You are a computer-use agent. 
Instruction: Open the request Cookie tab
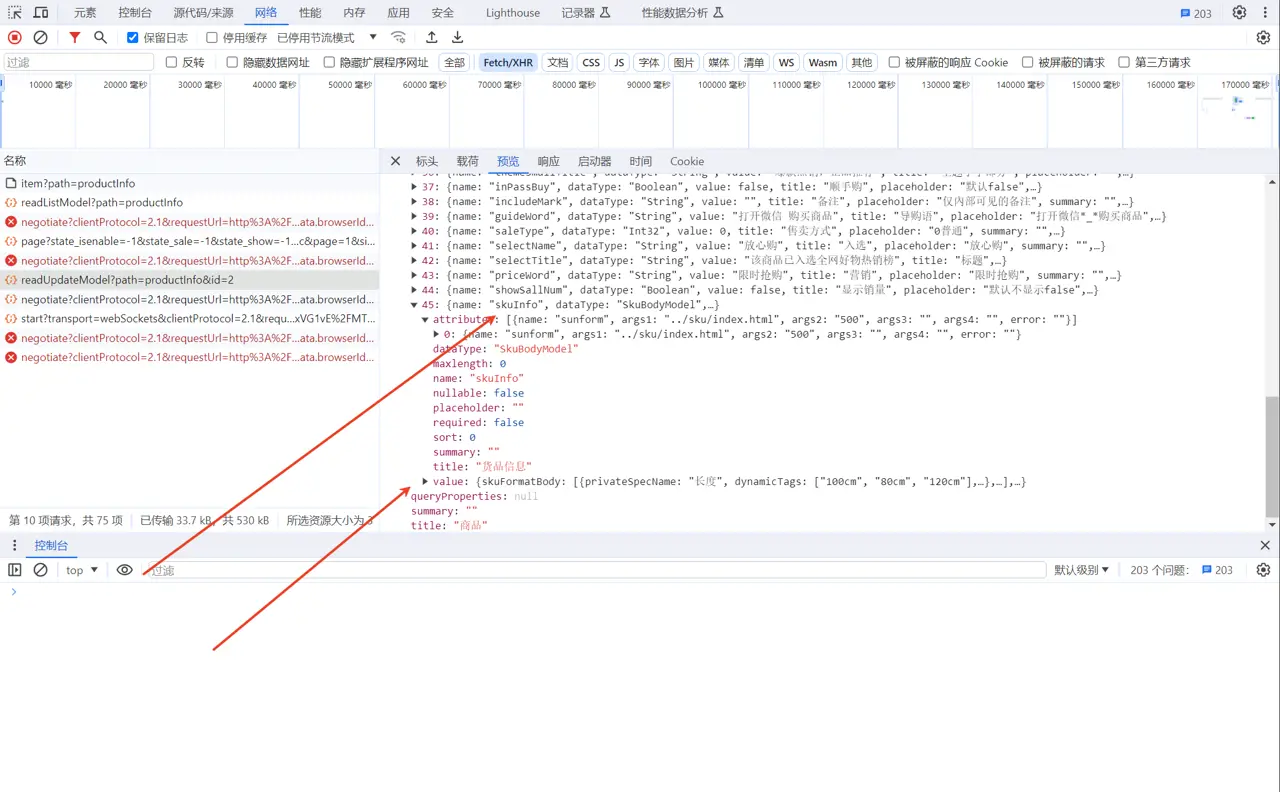pos(687,161)
